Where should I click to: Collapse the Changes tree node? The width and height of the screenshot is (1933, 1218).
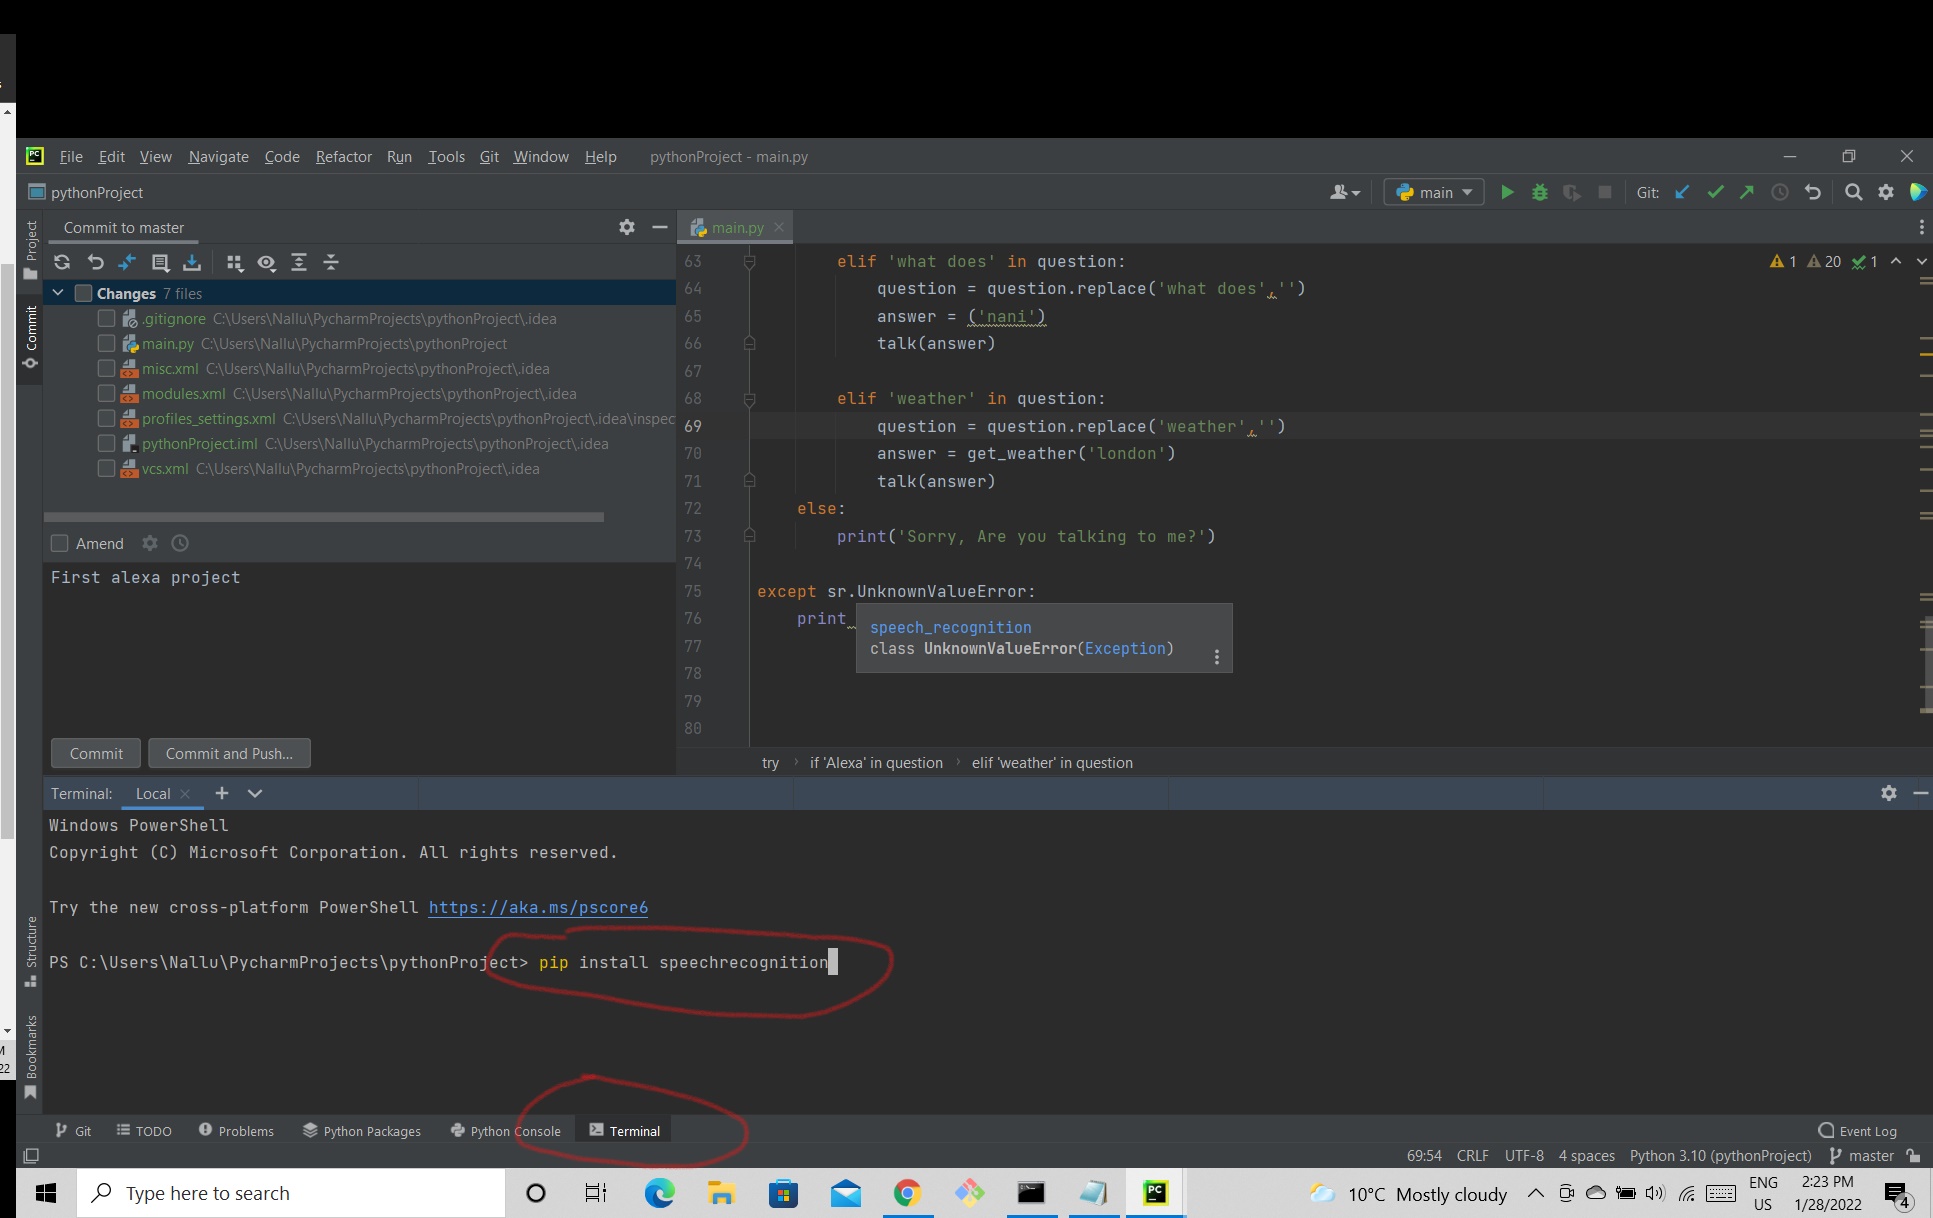(x=58, y=293)
